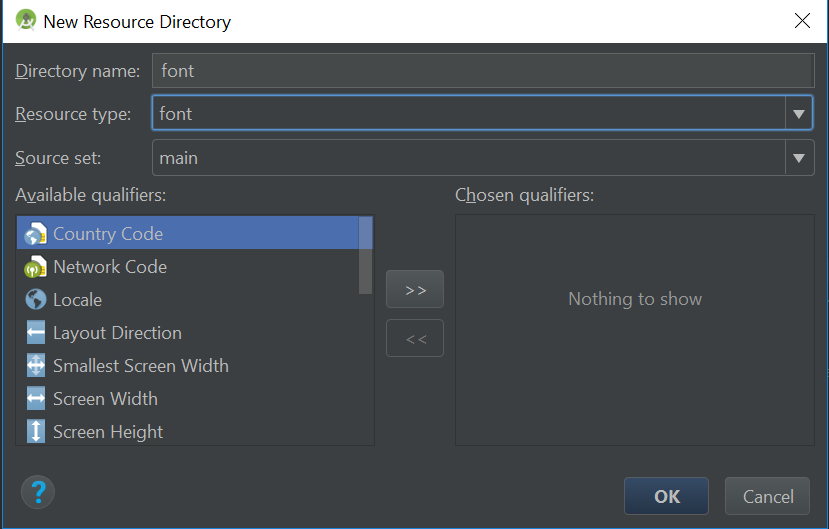Click the Screen Height icon
Screen dimensions: 829x529
pos(36,432)
